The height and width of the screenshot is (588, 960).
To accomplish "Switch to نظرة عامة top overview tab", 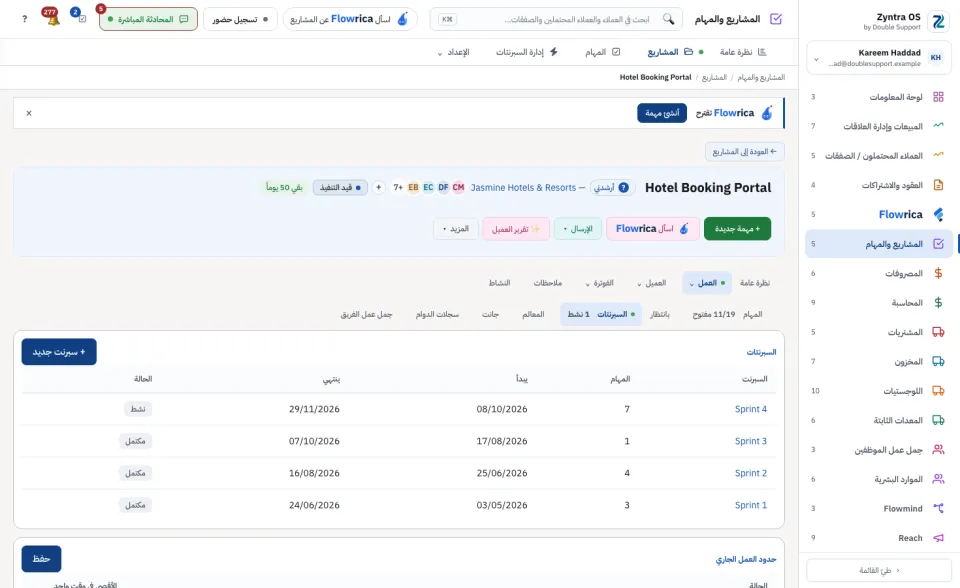I will tap(743, 52).
